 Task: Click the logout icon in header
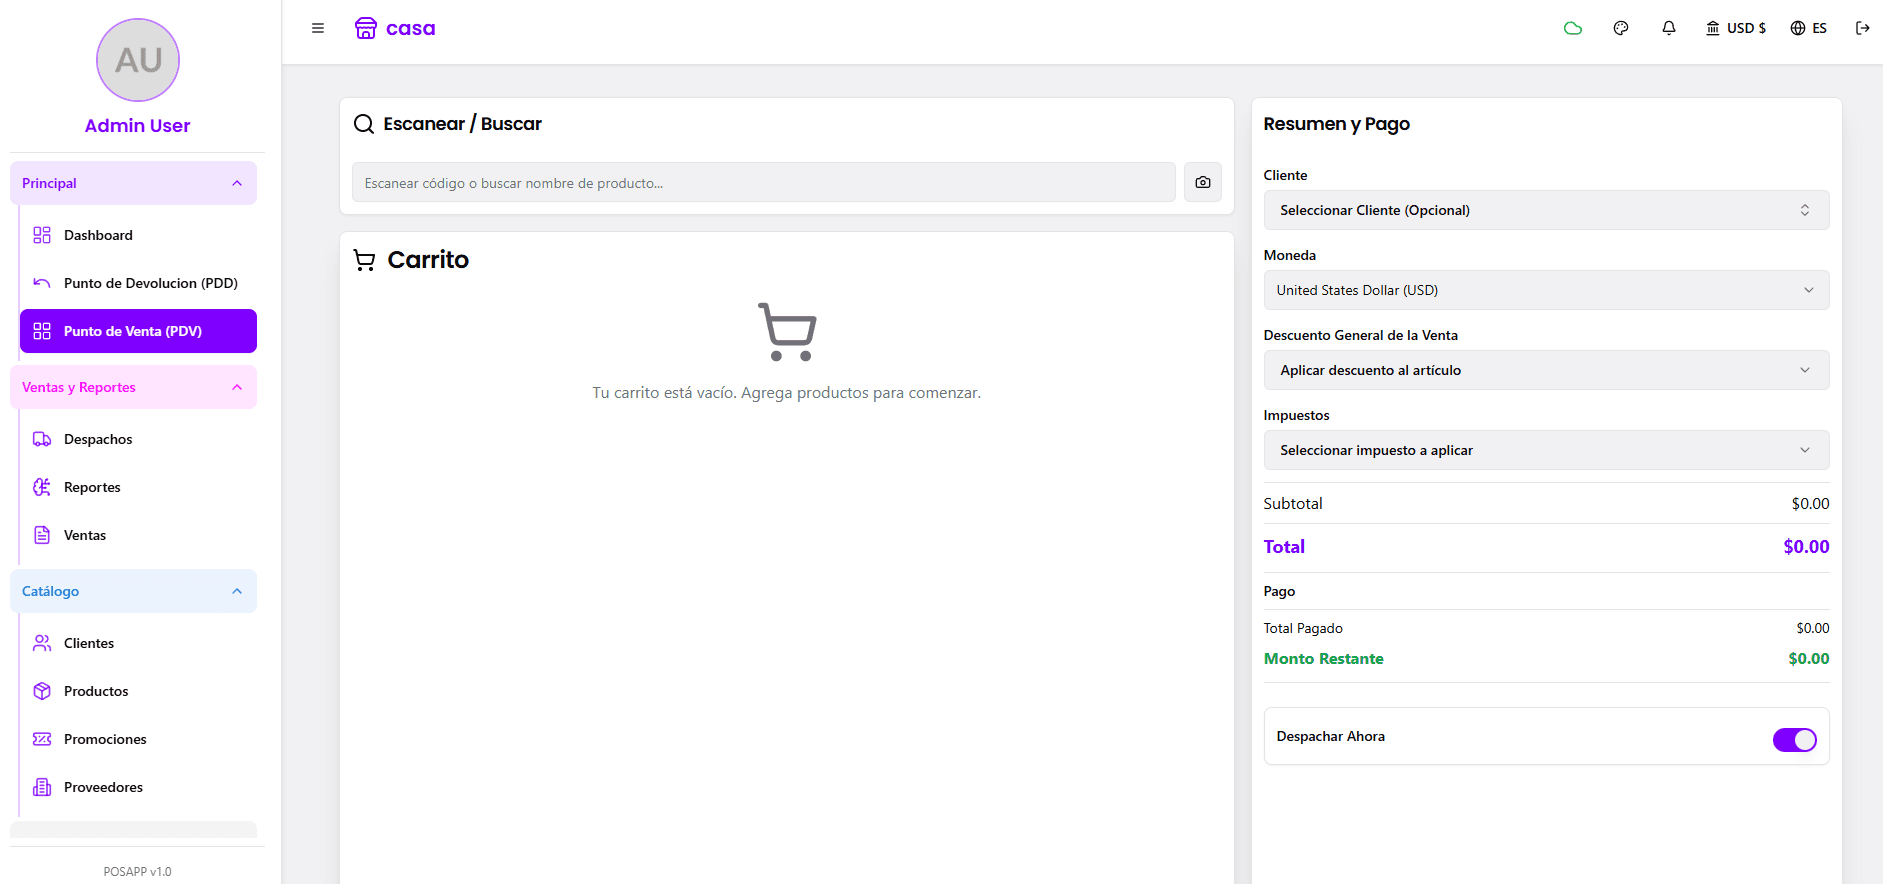(1862, 28)
